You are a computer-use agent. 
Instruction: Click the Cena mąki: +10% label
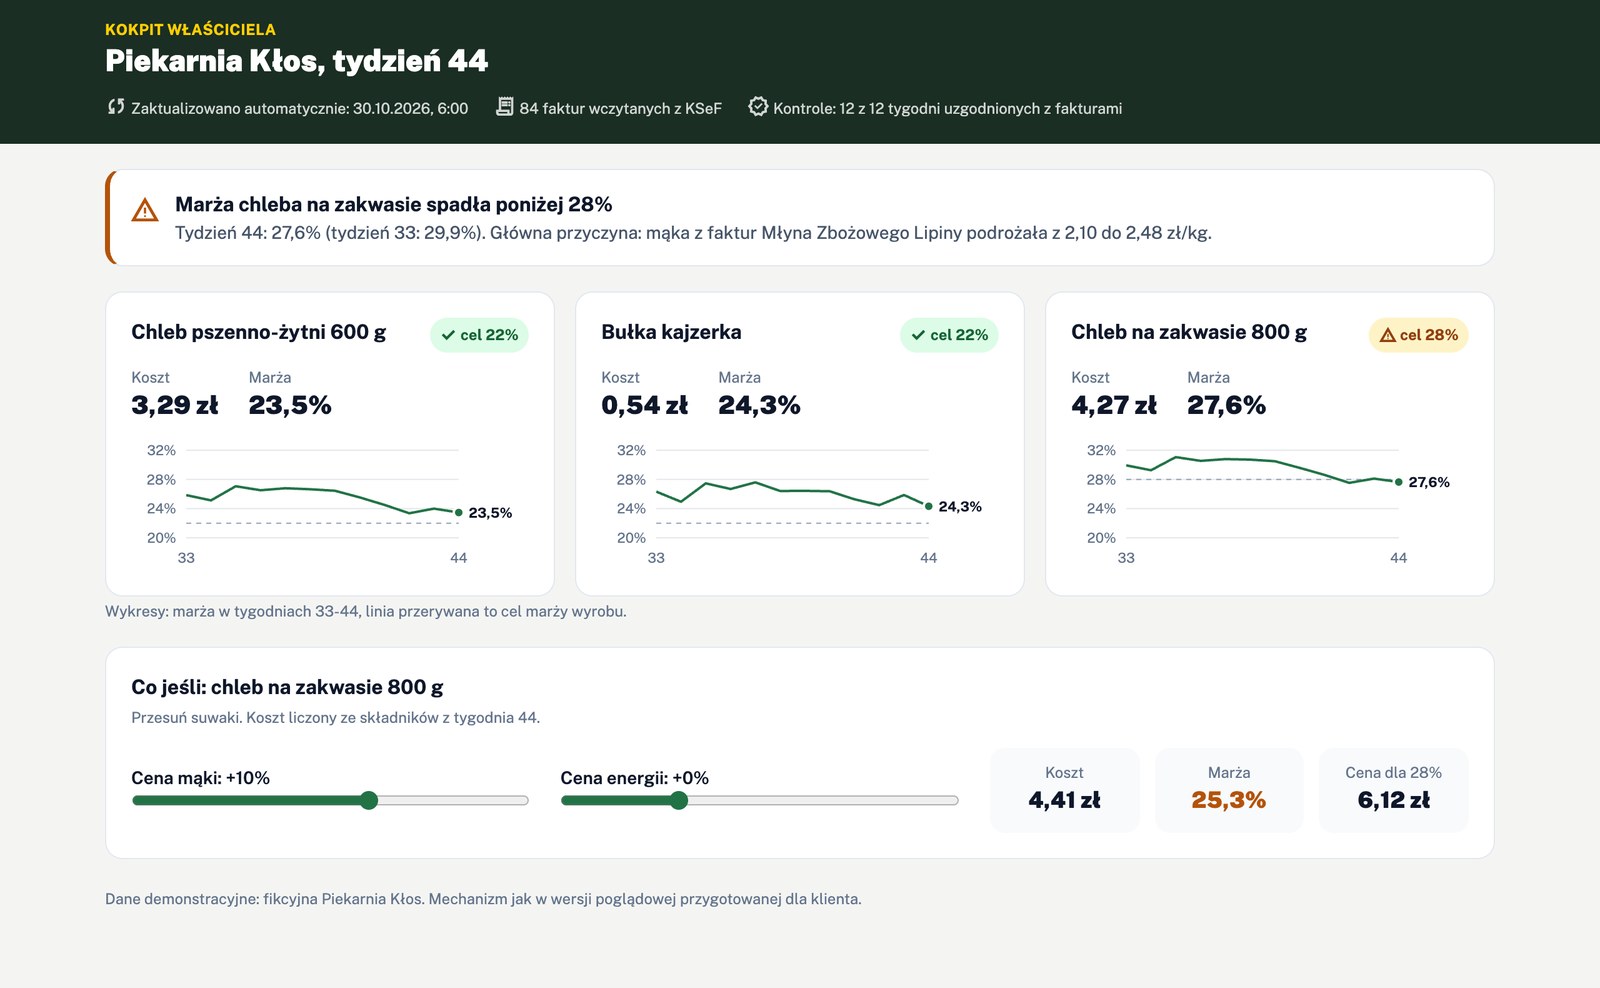point(201,778)
